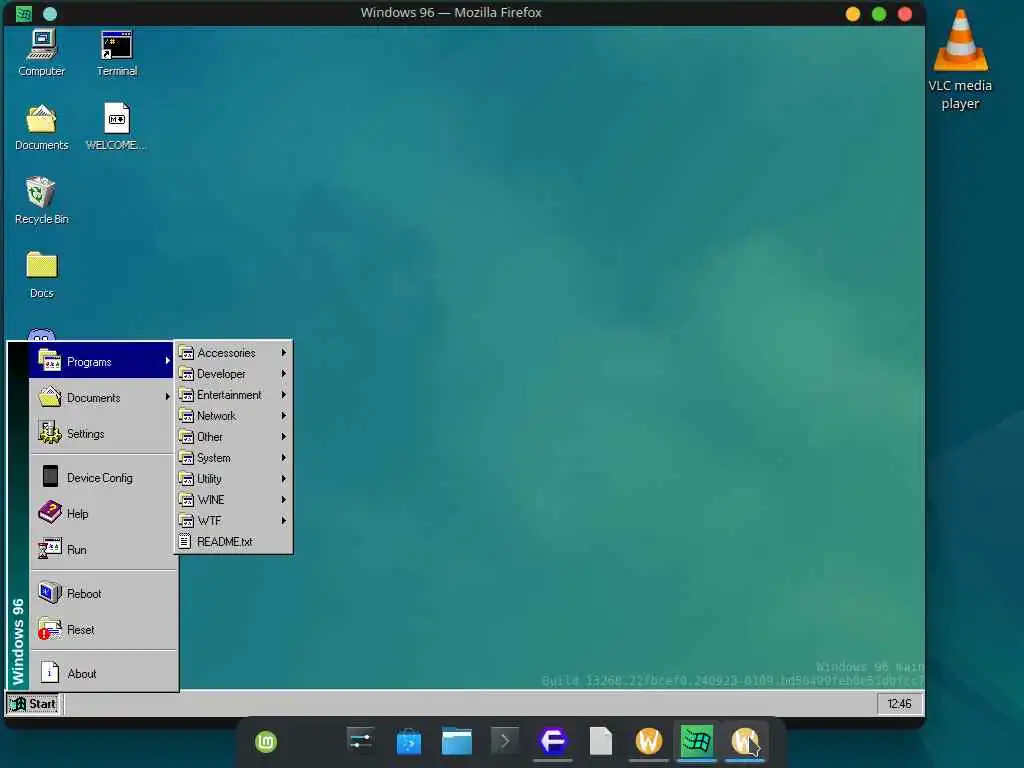This screenshot has width=1024, height=768.
Task: Click the Accessories folder icon
Action: coord(186,353)
